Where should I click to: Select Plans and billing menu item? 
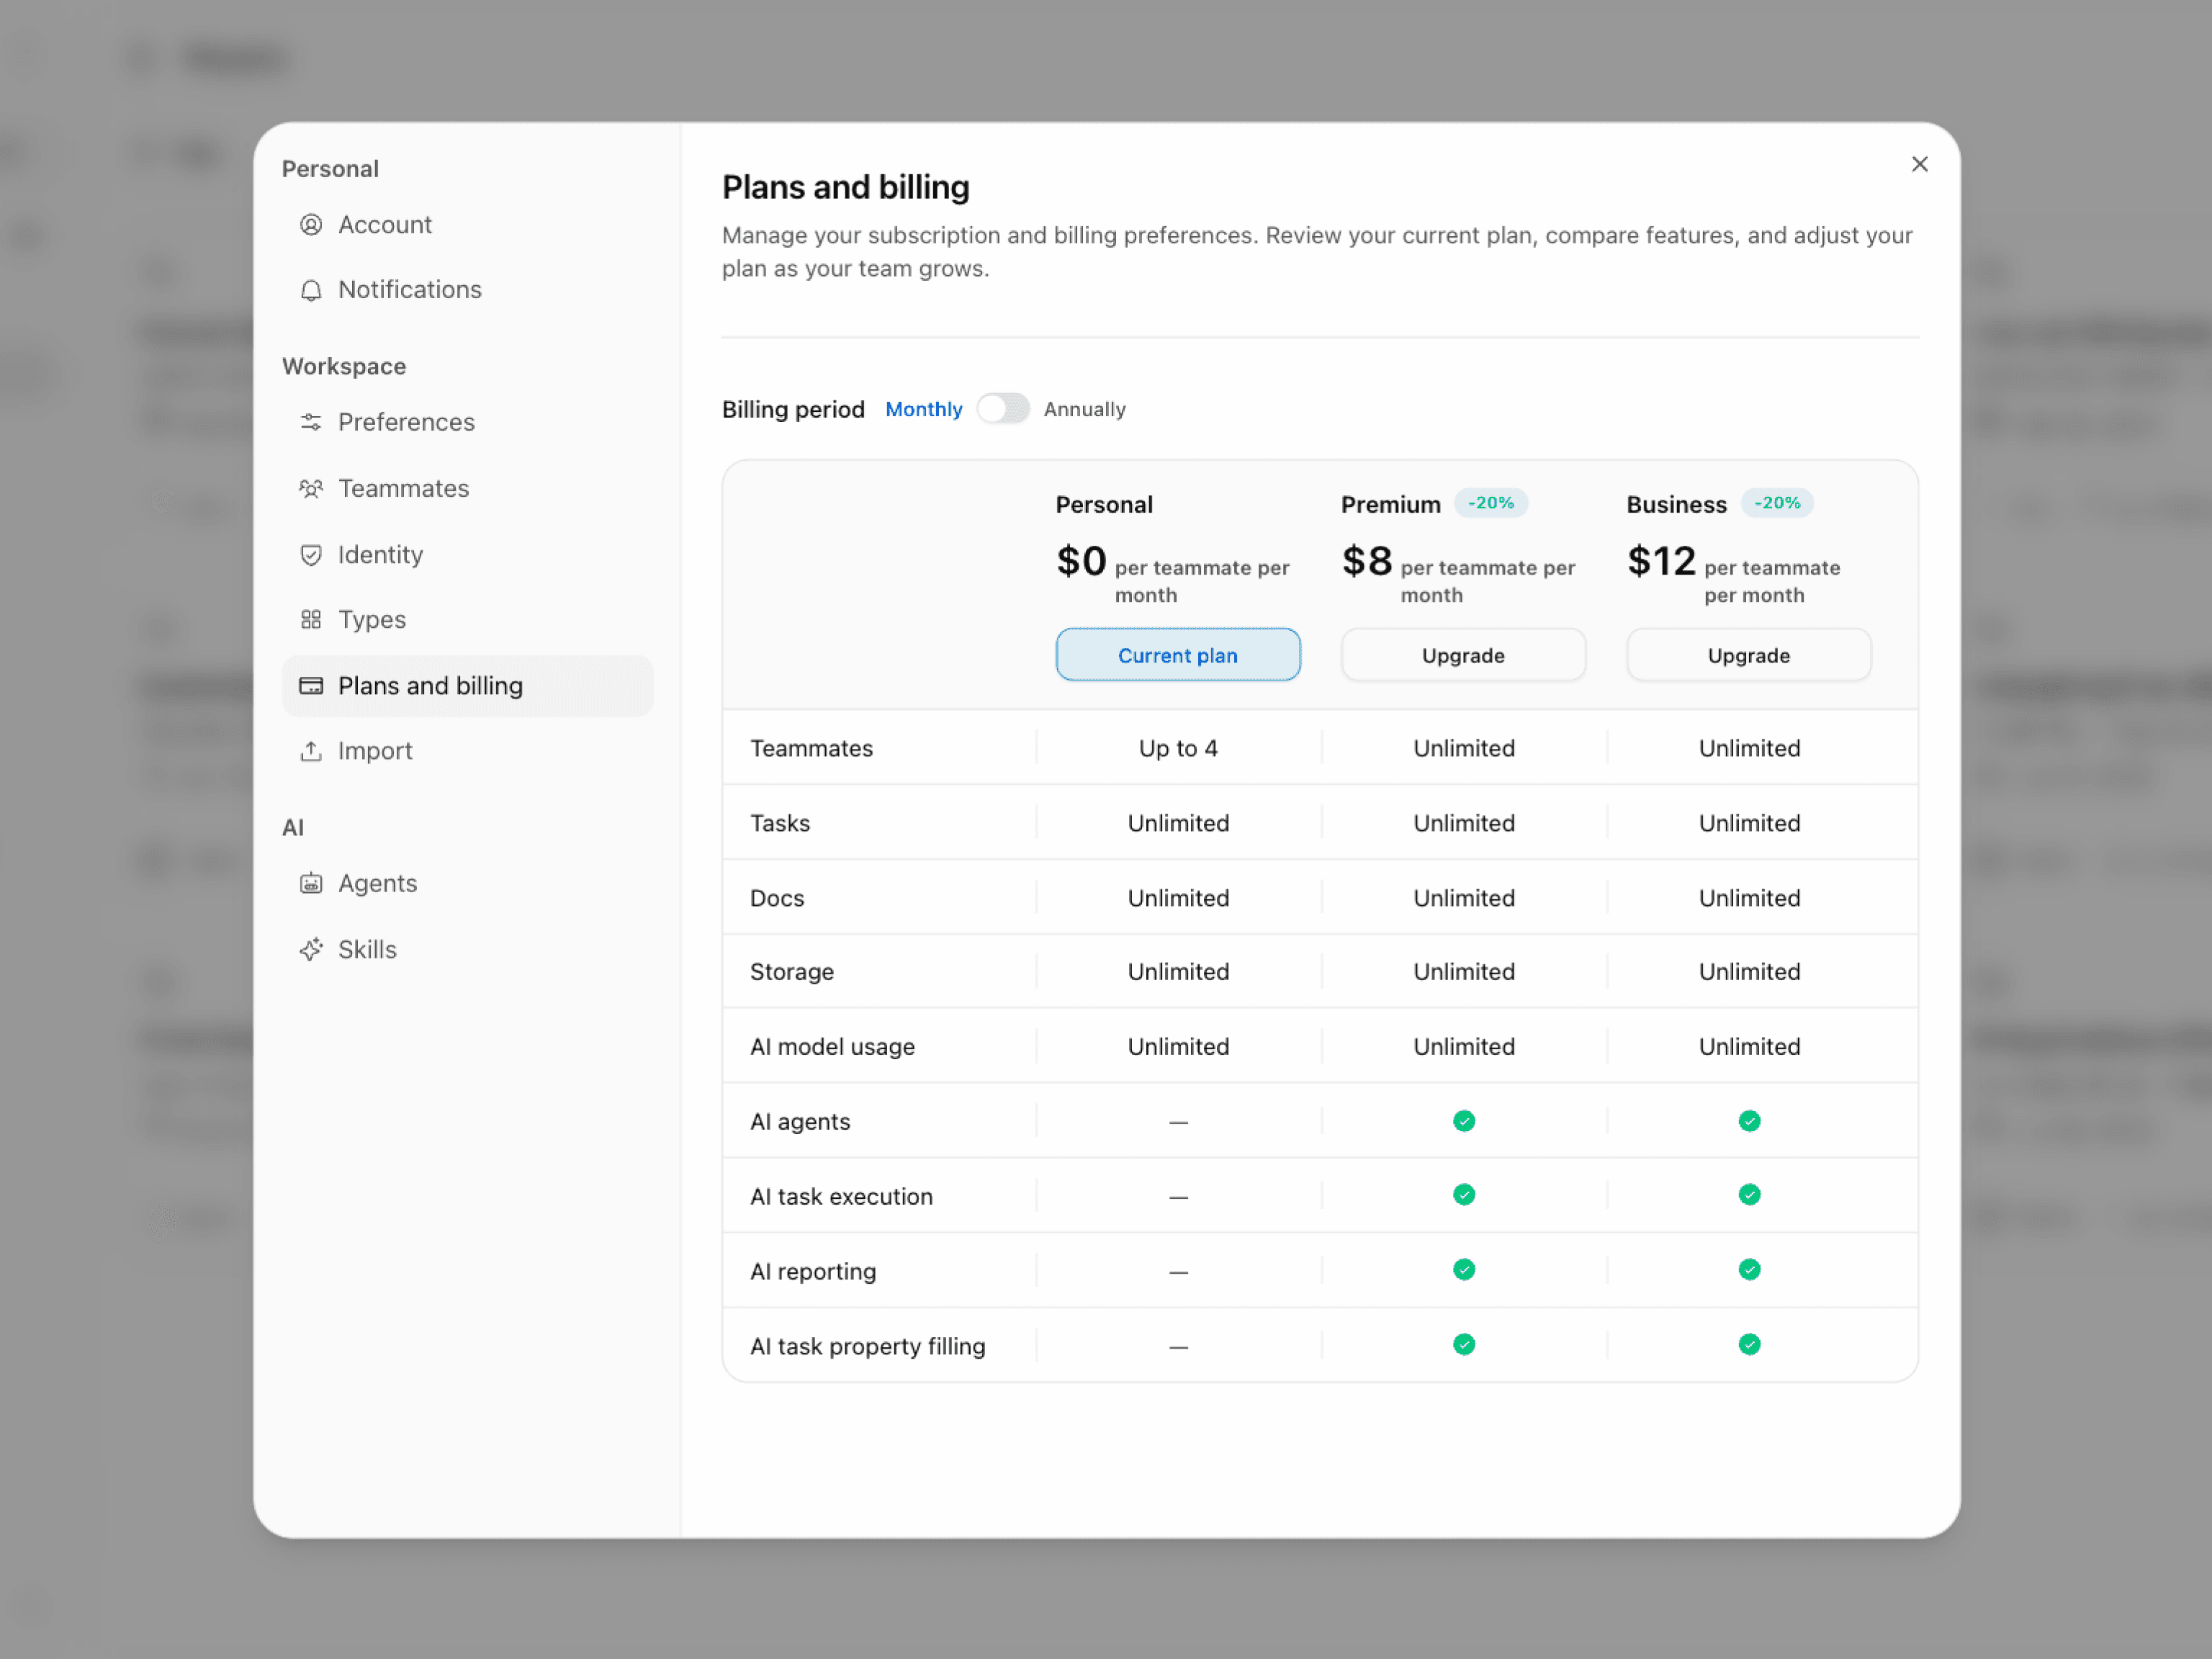(467, 686)
